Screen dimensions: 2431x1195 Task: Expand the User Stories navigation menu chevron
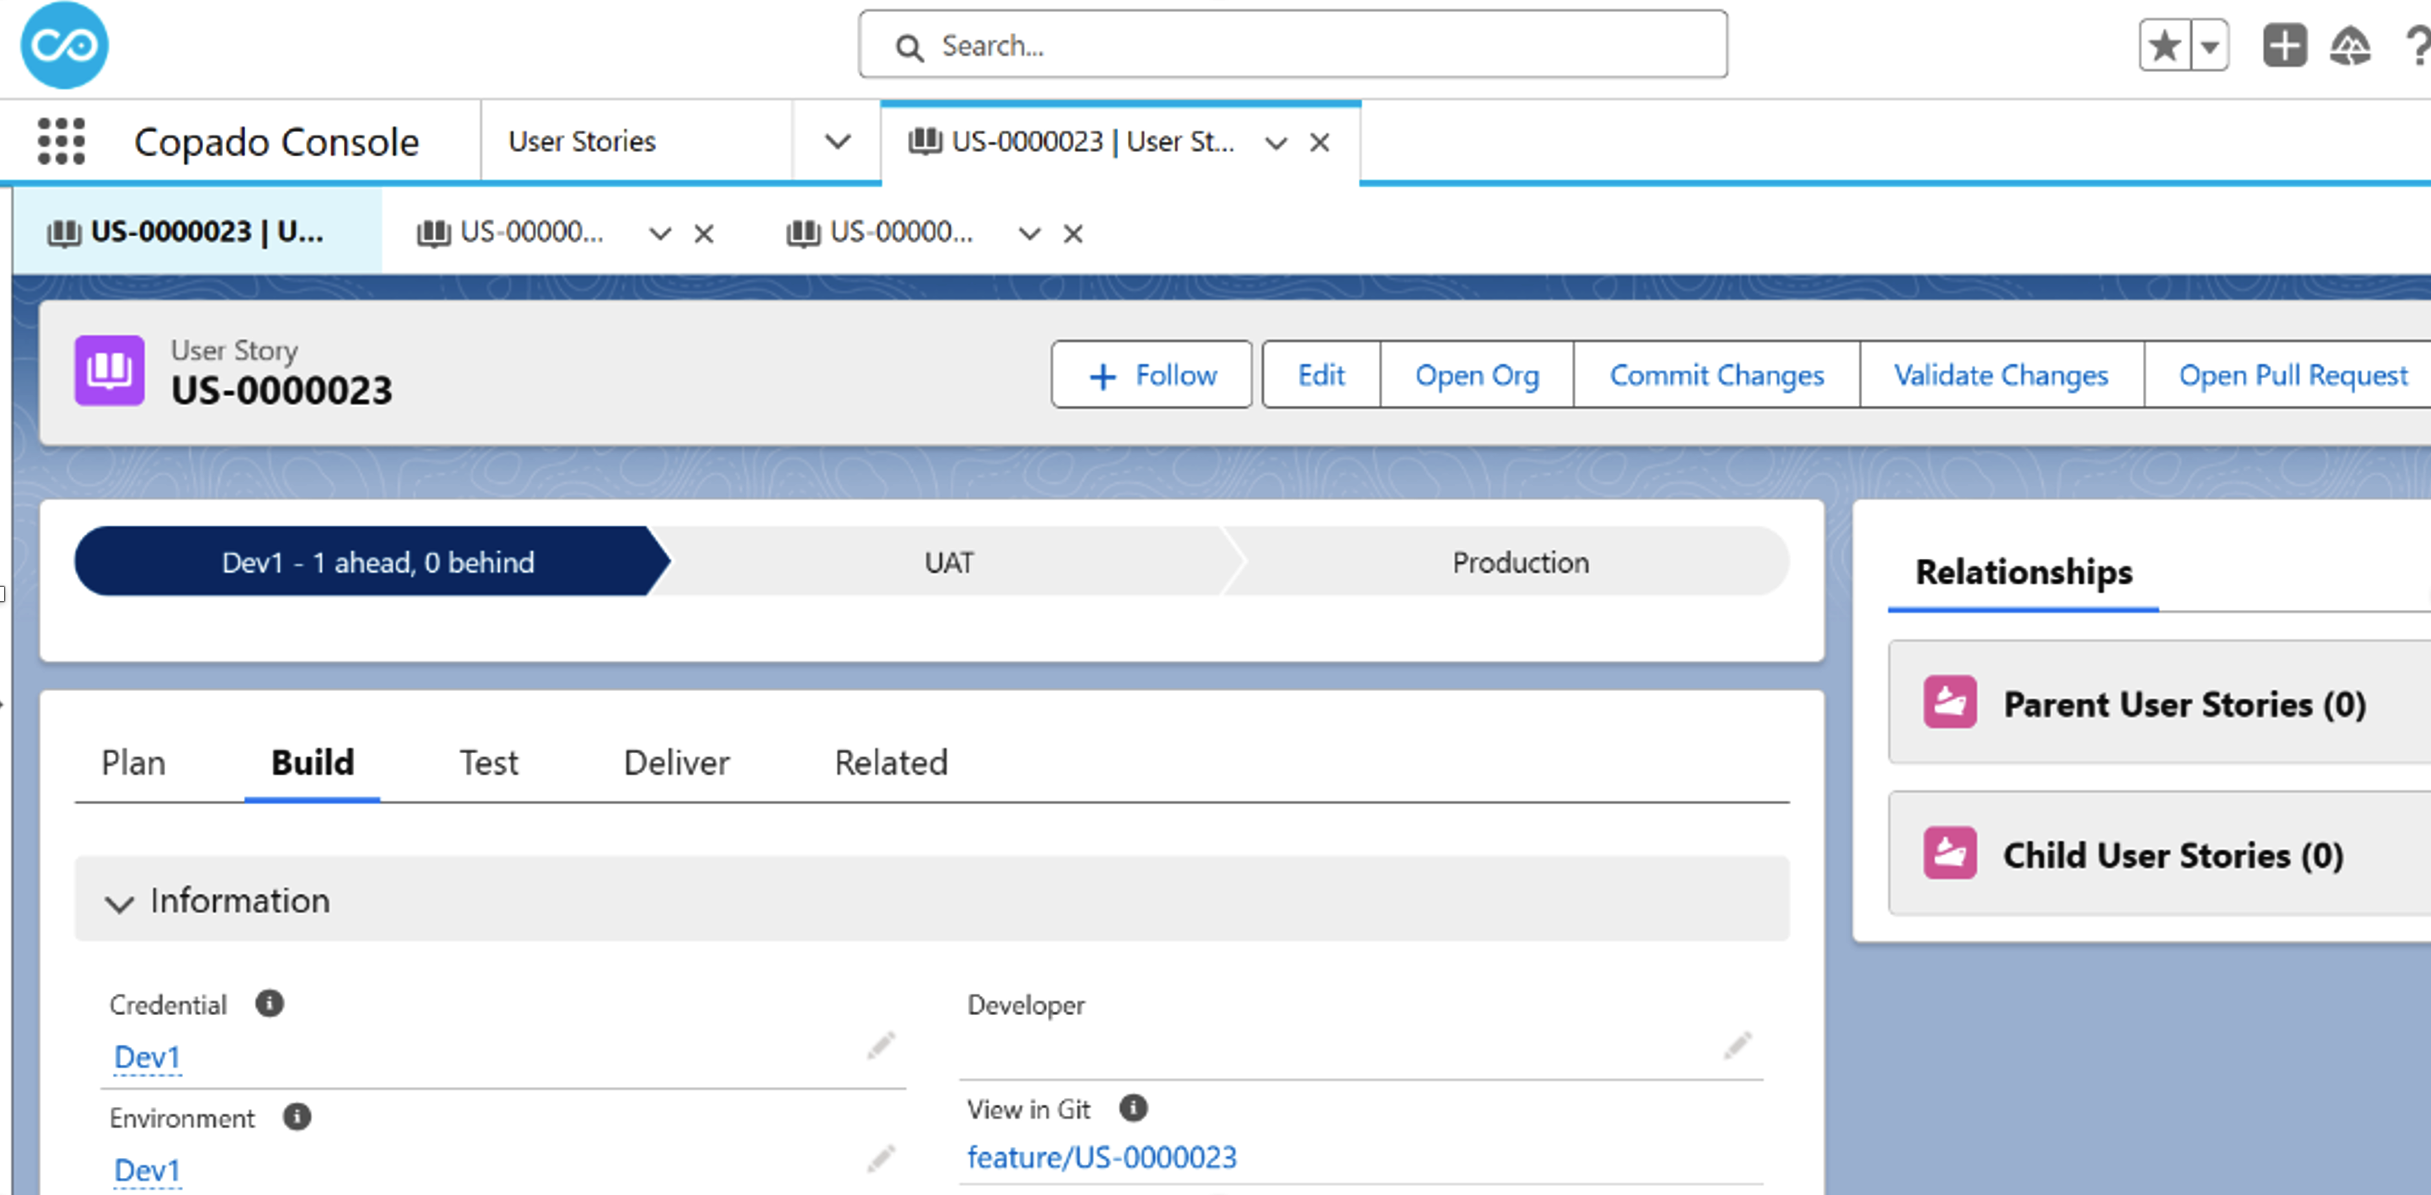tap(837, 142)
